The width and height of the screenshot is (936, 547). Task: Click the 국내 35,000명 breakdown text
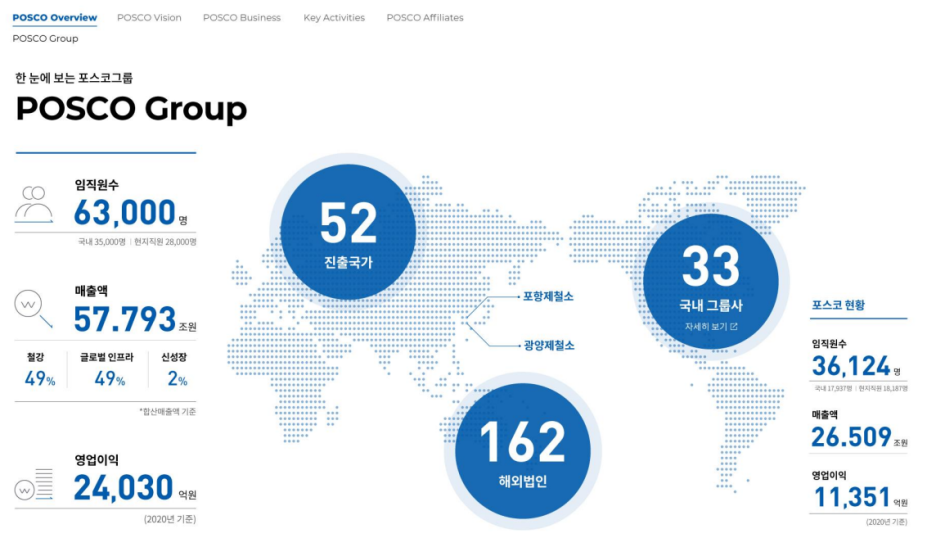[101, 242]
